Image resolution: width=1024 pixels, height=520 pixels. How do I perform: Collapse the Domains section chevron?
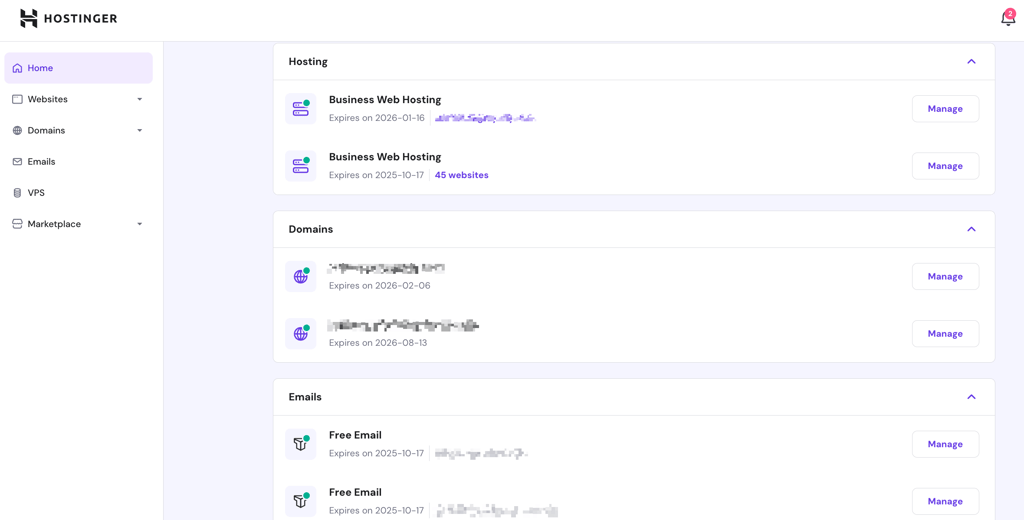971,229
